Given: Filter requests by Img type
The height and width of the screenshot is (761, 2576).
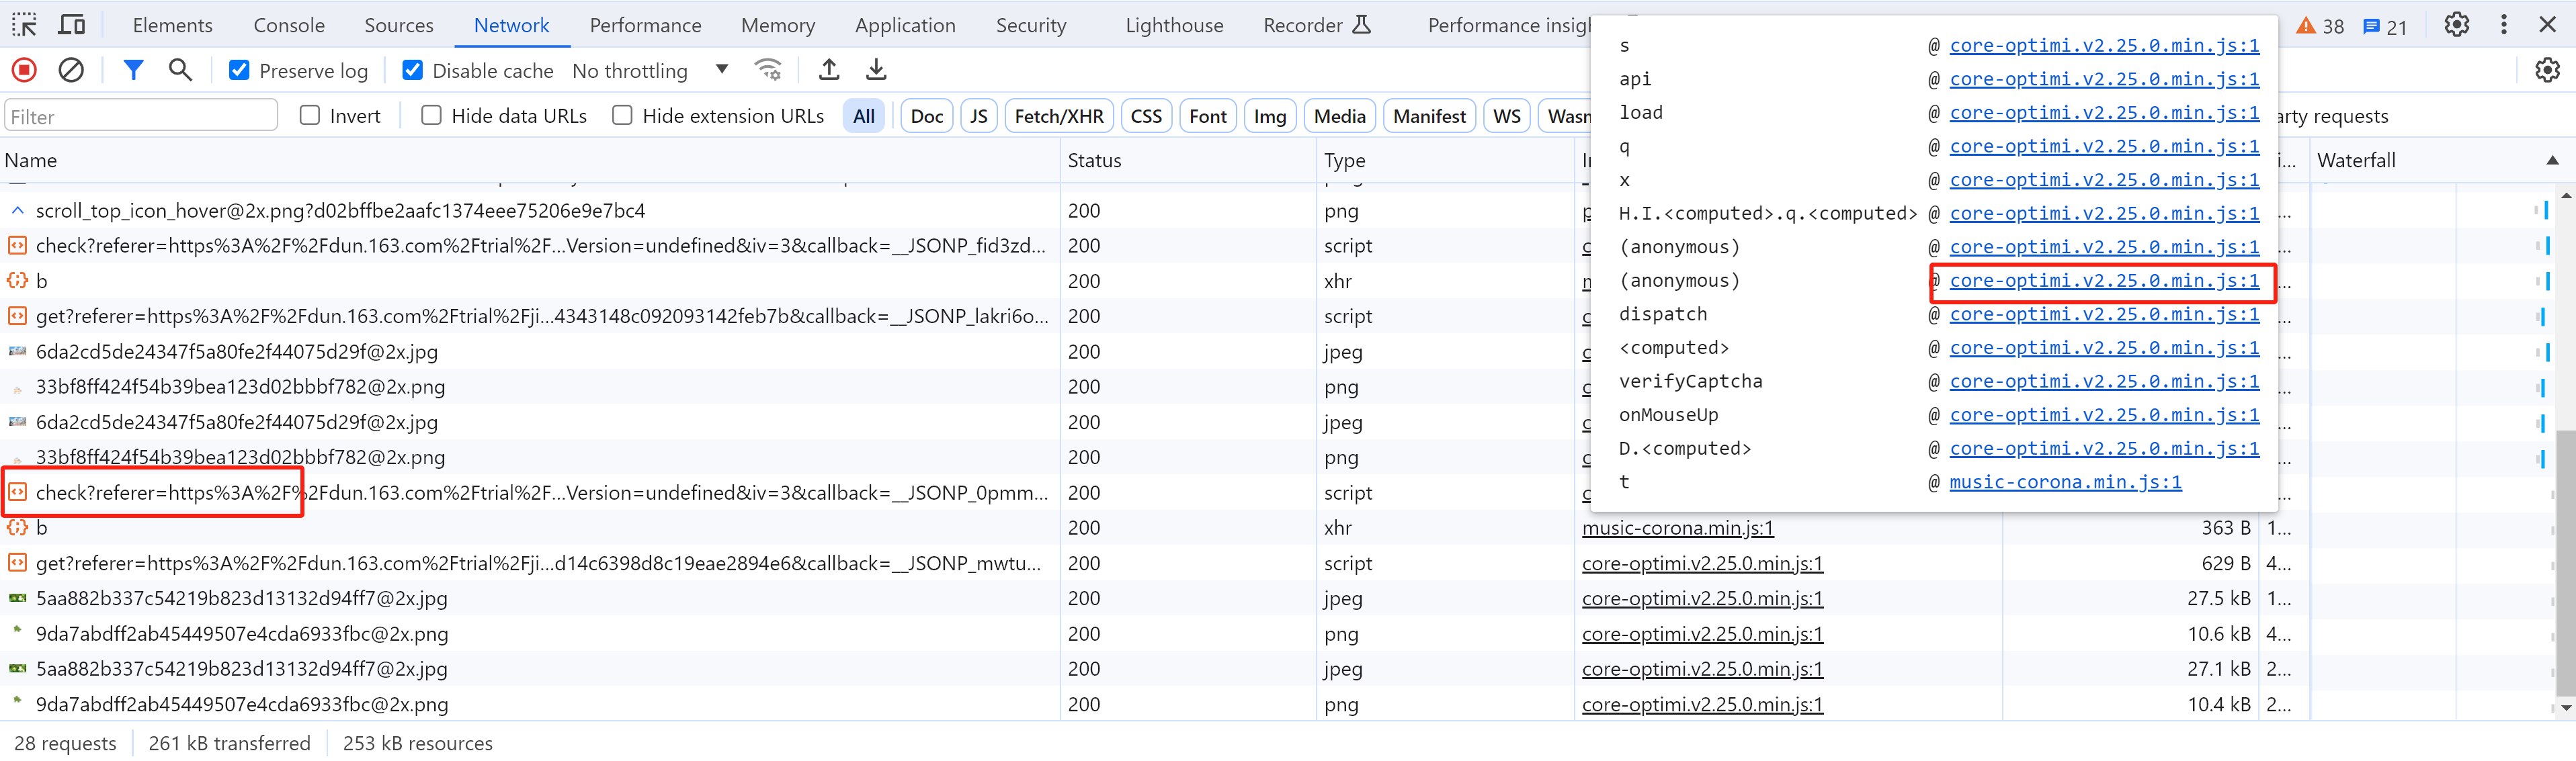Looking at the screenshot, I should [1270, 117].
